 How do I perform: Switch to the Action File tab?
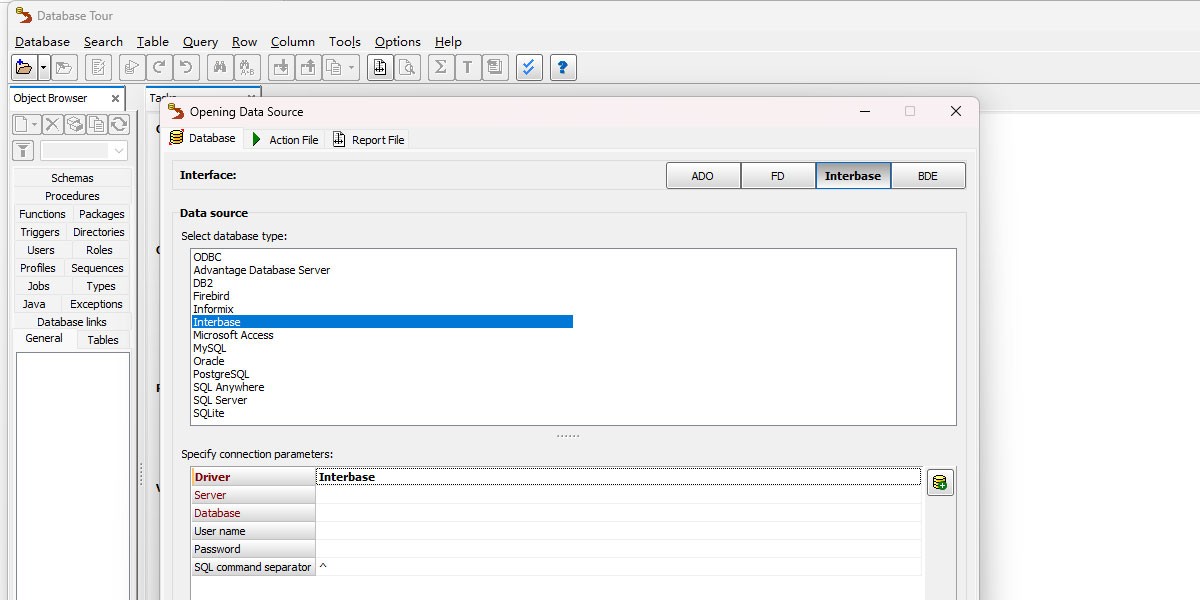pyautogui.click(x=285, y=140)
